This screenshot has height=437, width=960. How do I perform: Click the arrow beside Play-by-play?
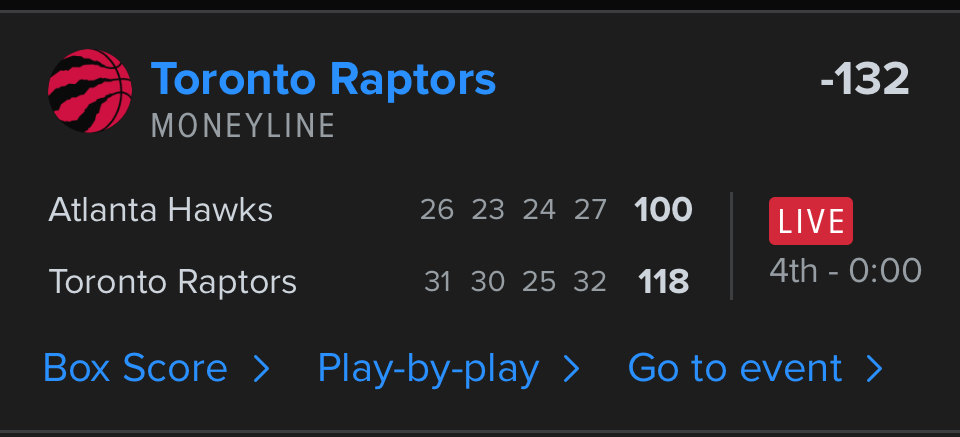tap(571, 370)
